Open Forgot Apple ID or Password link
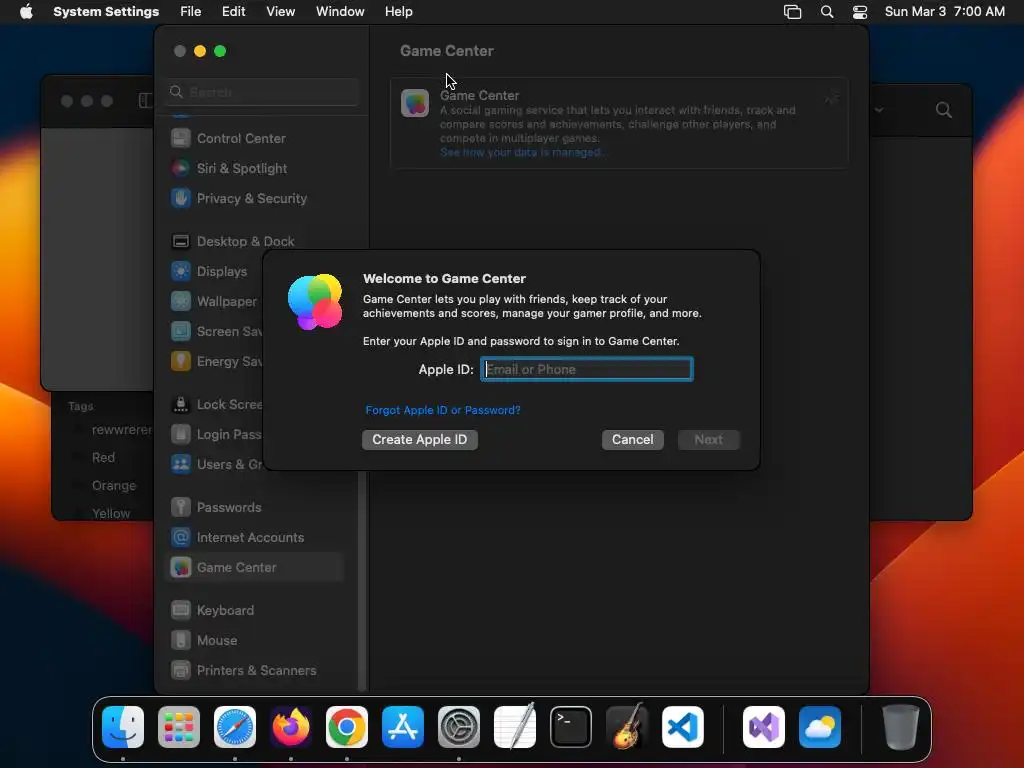The image size is (1024, 768). click(x=443, y=410)
